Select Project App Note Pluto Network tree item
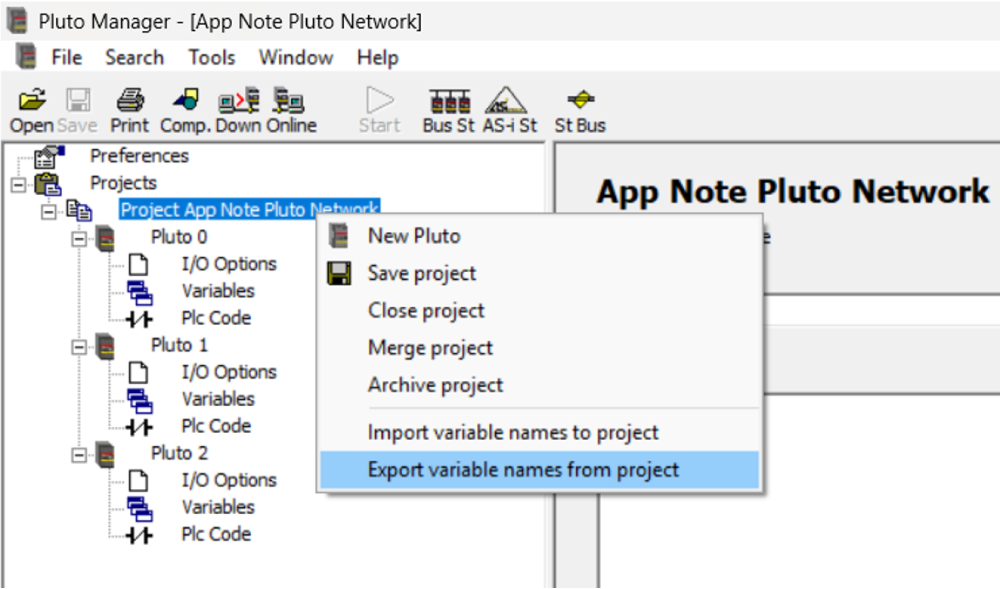Screen dimensions: 1000x589 pyautogui.click(x=249, y=210)
